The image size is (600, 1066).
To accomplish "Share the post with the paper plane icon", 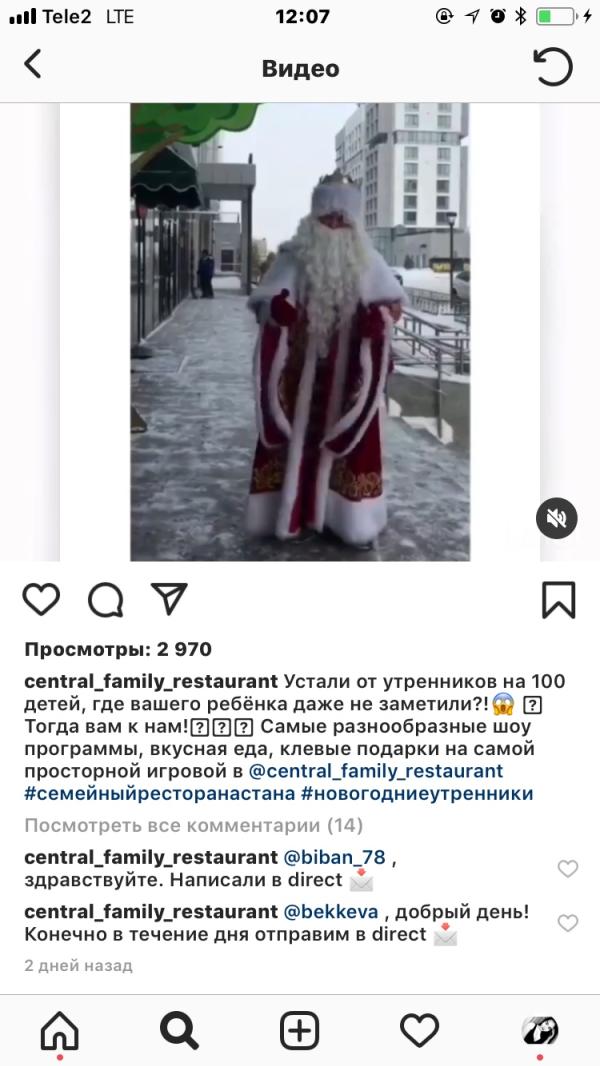I will tap(169, 598).
